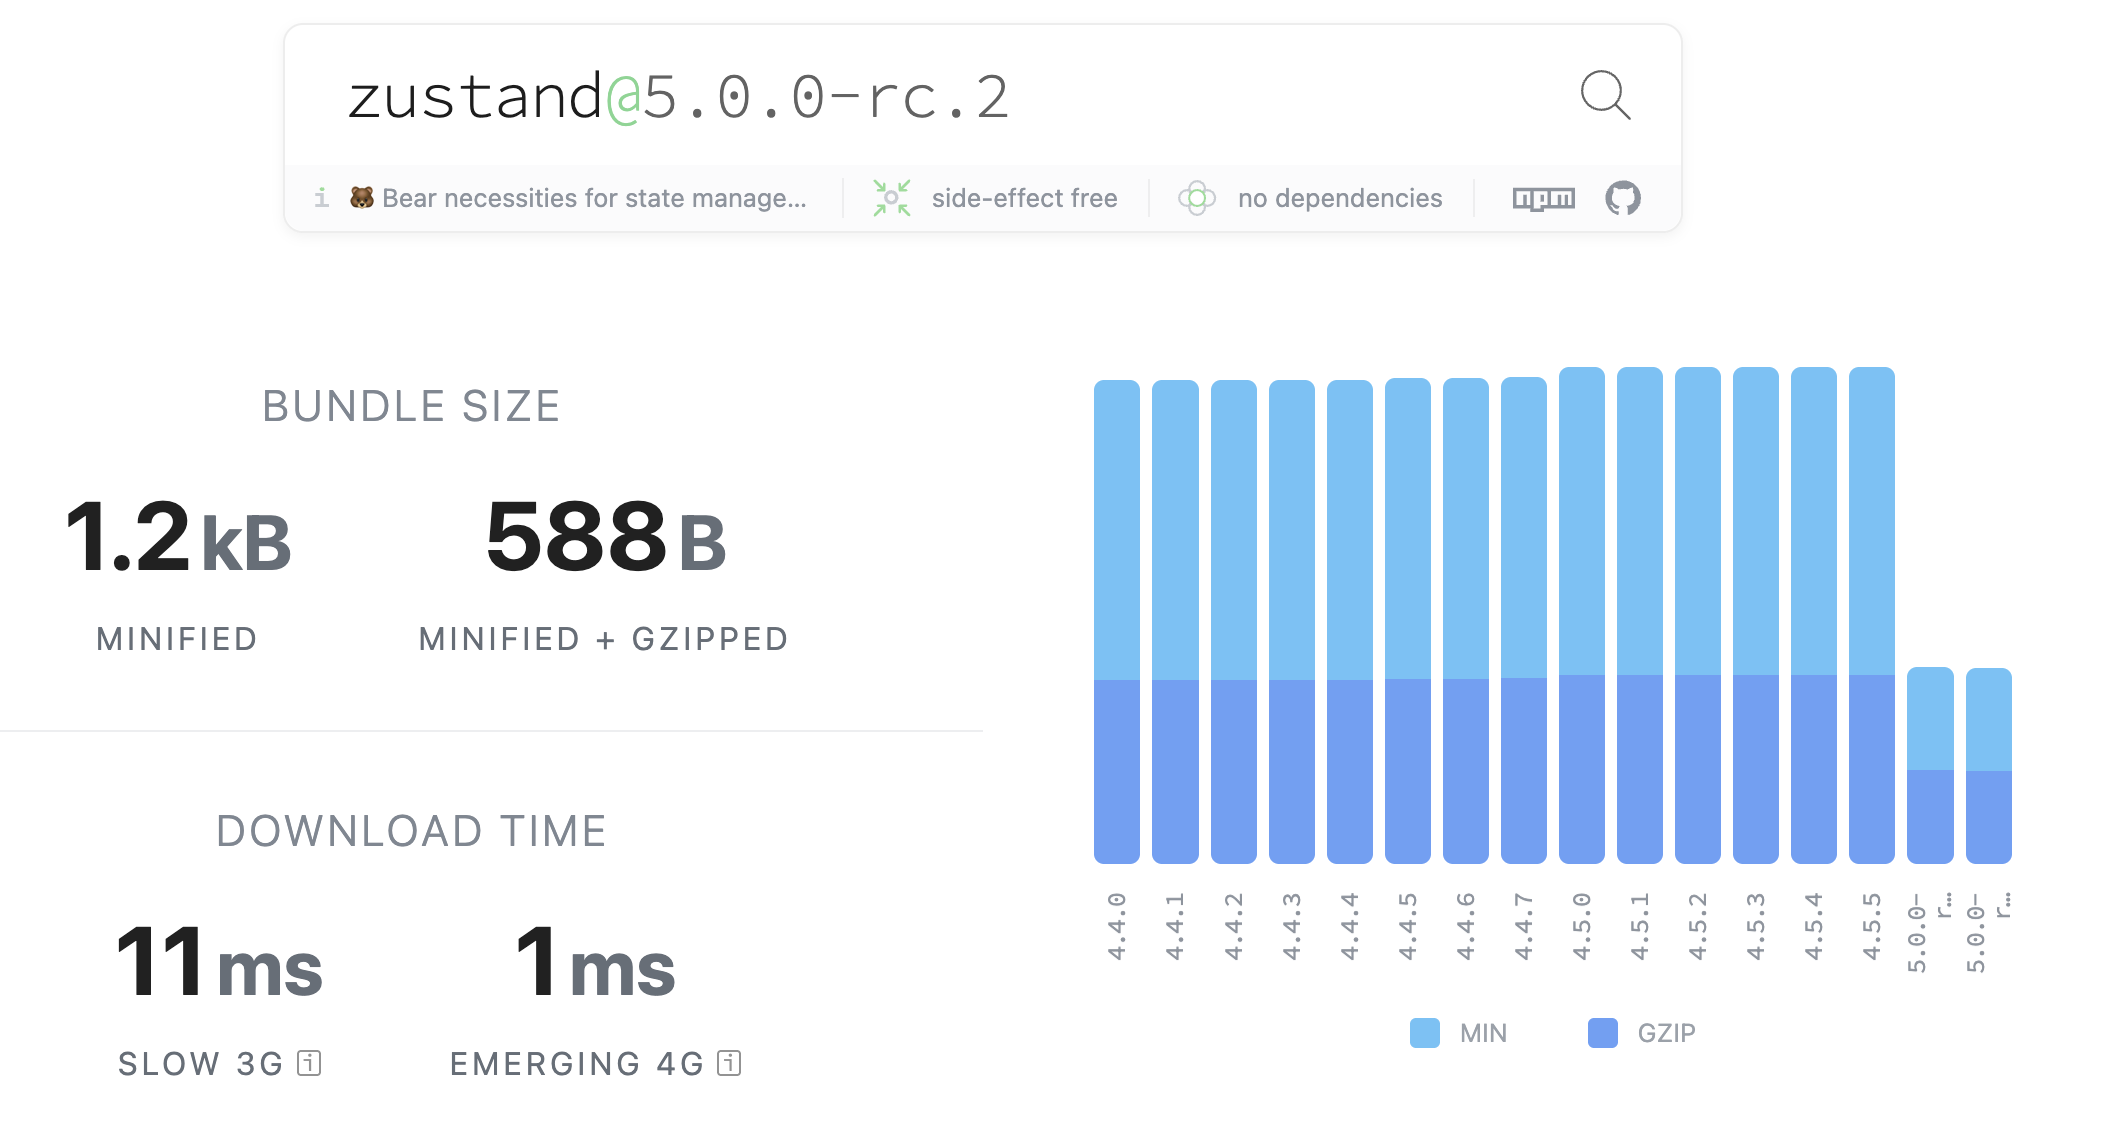Screen dimensions: 2102x1132
Task: Click the 'side-effect free' label
Action: point(1024,198)
